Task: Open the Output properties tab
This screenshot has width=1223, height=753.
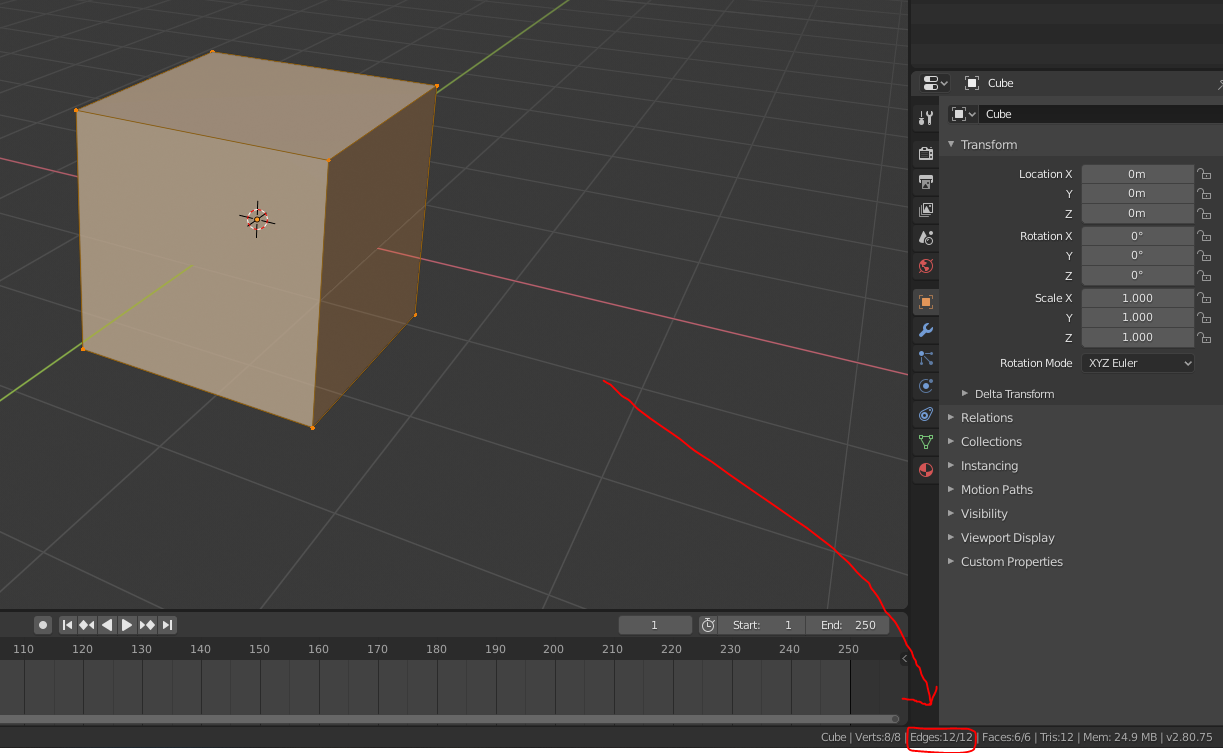Action: pyautogui.click(x=926, y=182)
